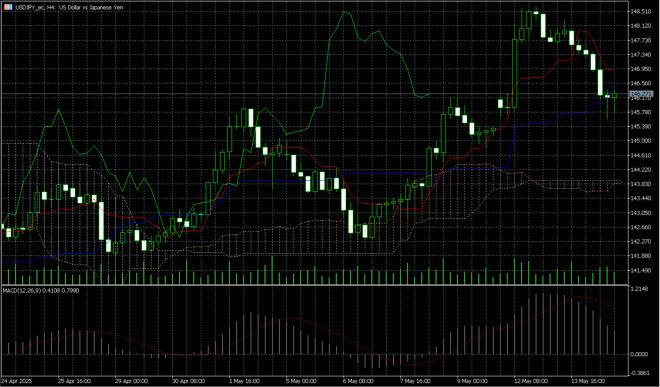Click the 148.510 price axis label

click(x=641, y=11)
